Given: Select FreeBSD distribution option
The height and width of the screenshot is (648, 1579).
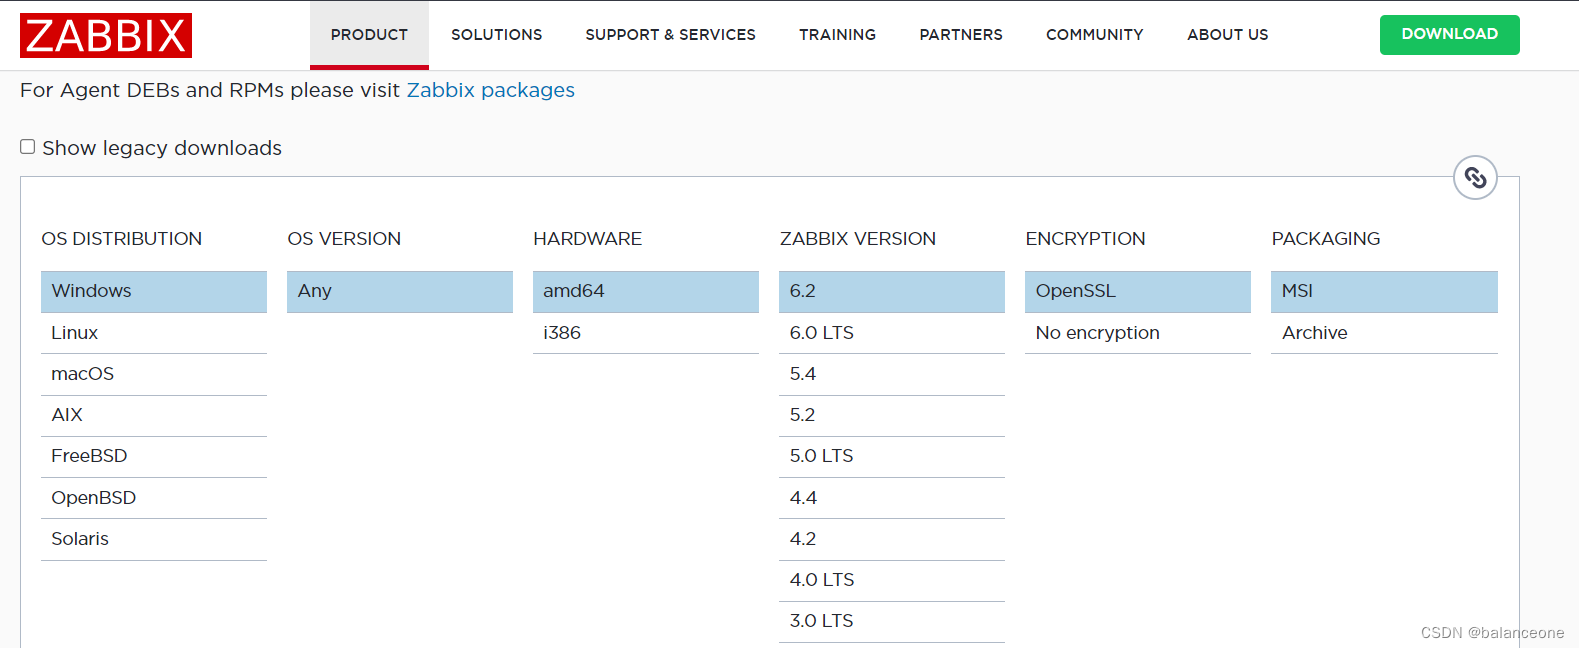Looking at the screenshot, I should (153, 456).
